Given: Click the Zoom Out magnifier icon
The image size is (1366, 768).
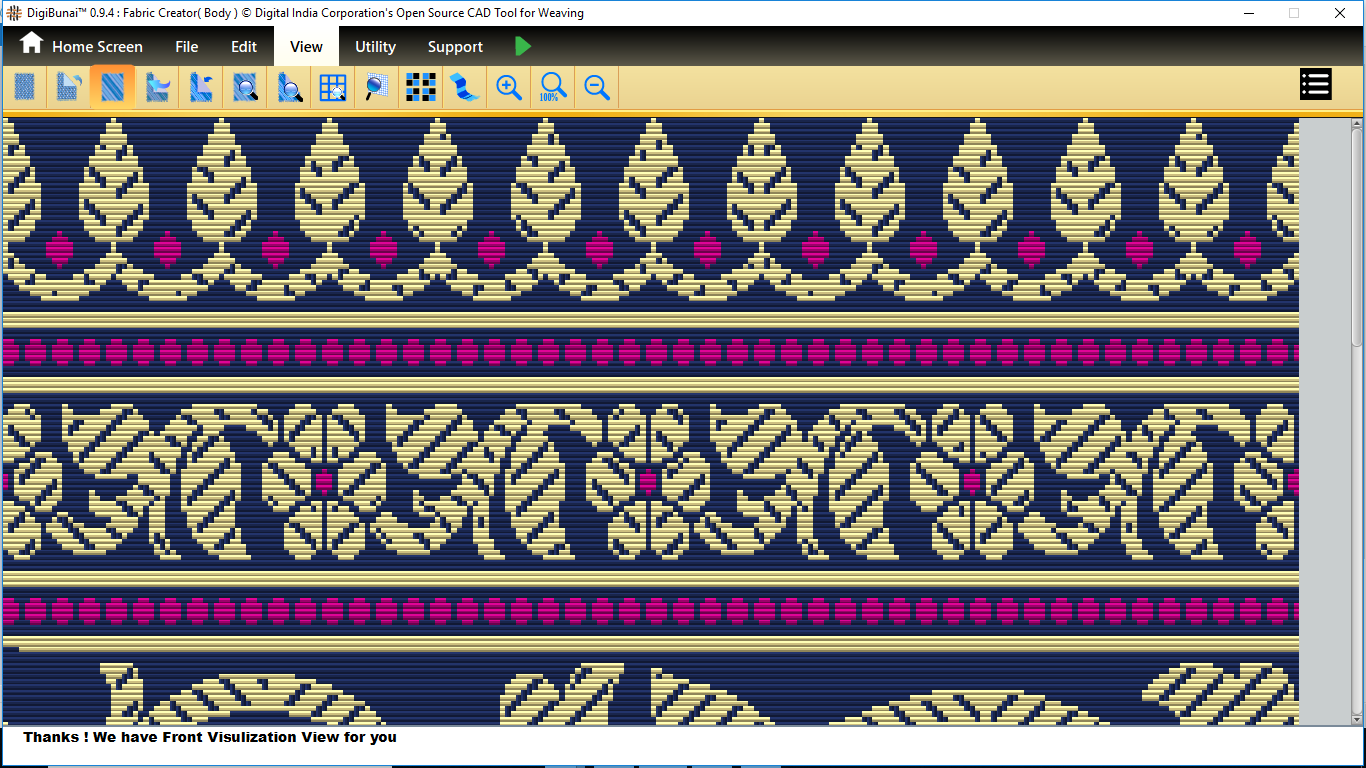Looking at the screenshot, I should point(597,88).
